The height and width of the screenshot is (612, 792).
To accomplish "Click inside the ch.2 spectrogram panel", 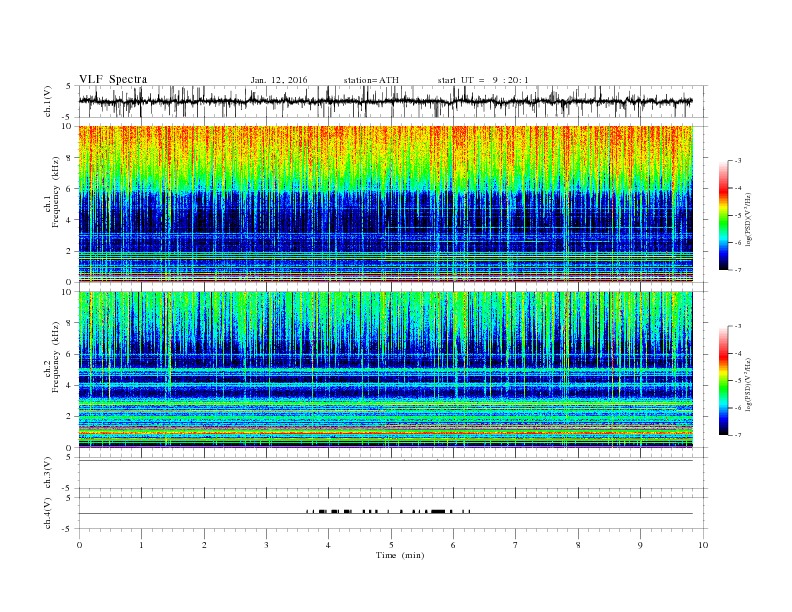I will (x=385, y=370).
